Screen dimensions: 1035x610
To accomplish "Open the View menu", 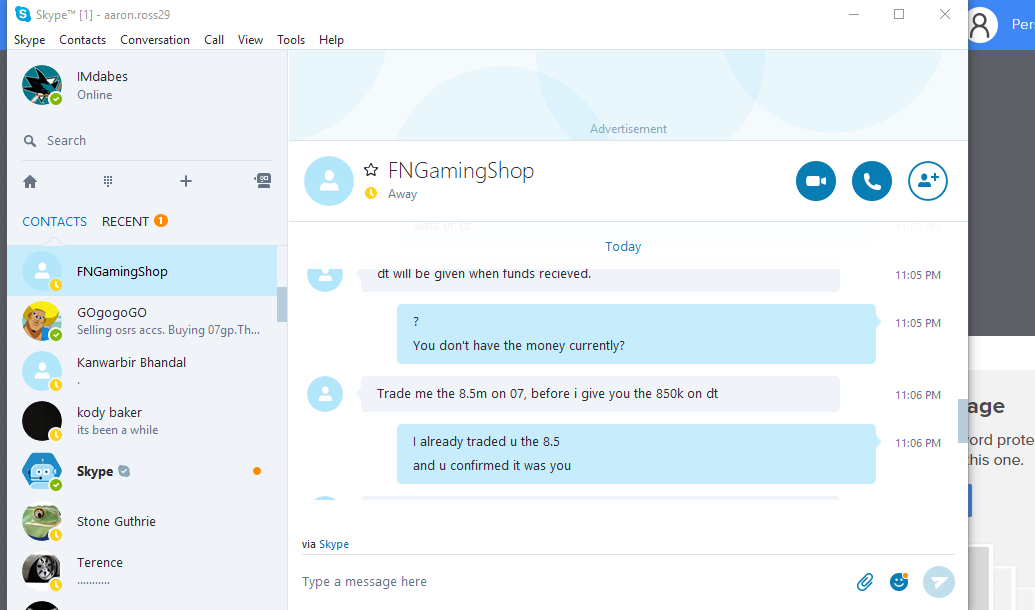I will [250, 40].
